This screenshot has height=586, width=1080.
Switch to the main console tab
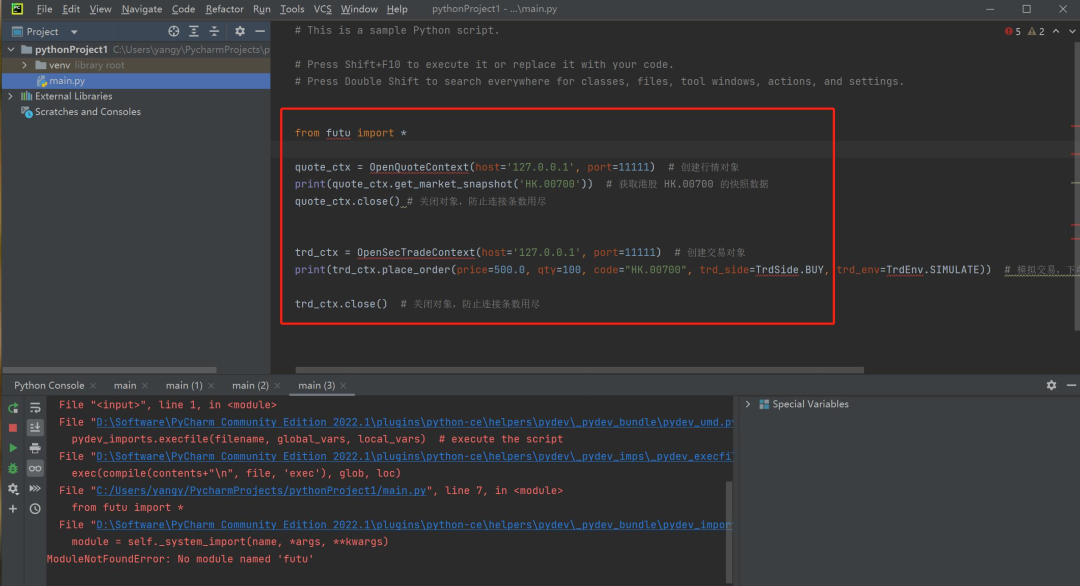[125, 386]
